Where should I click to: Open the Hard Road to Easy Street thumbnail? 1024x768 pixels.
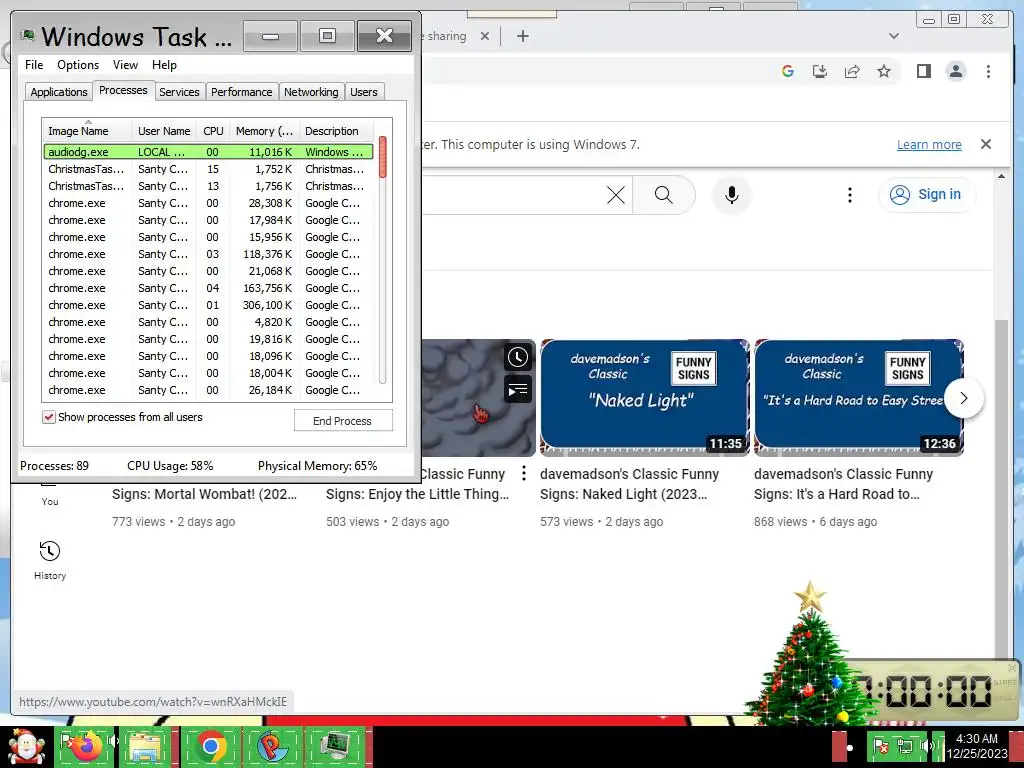point(859,397)
